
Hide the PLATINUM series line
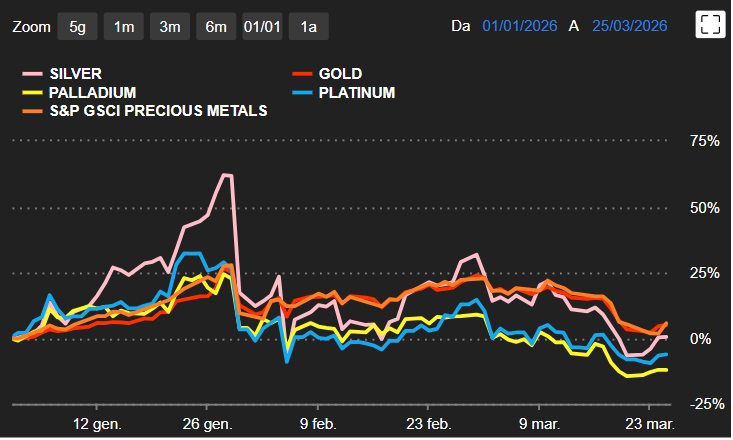point(356,92)
